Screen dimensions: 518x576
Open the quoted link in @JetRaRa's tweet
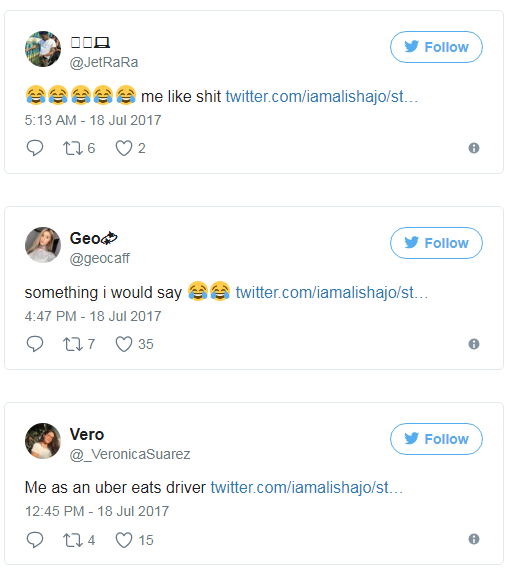[x=321, y=97]
